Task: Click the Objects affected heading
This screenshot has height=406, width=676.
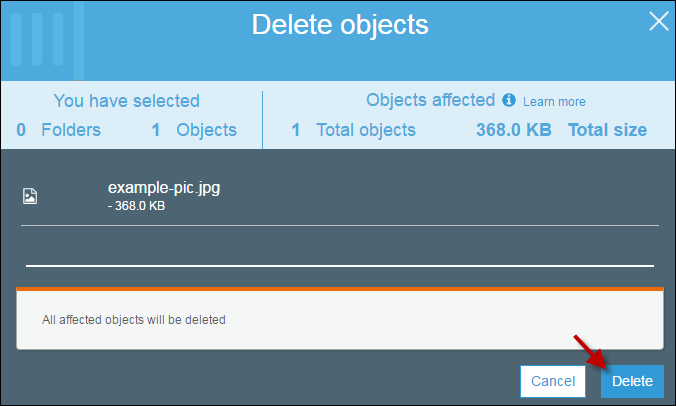Action: [430, 100]
